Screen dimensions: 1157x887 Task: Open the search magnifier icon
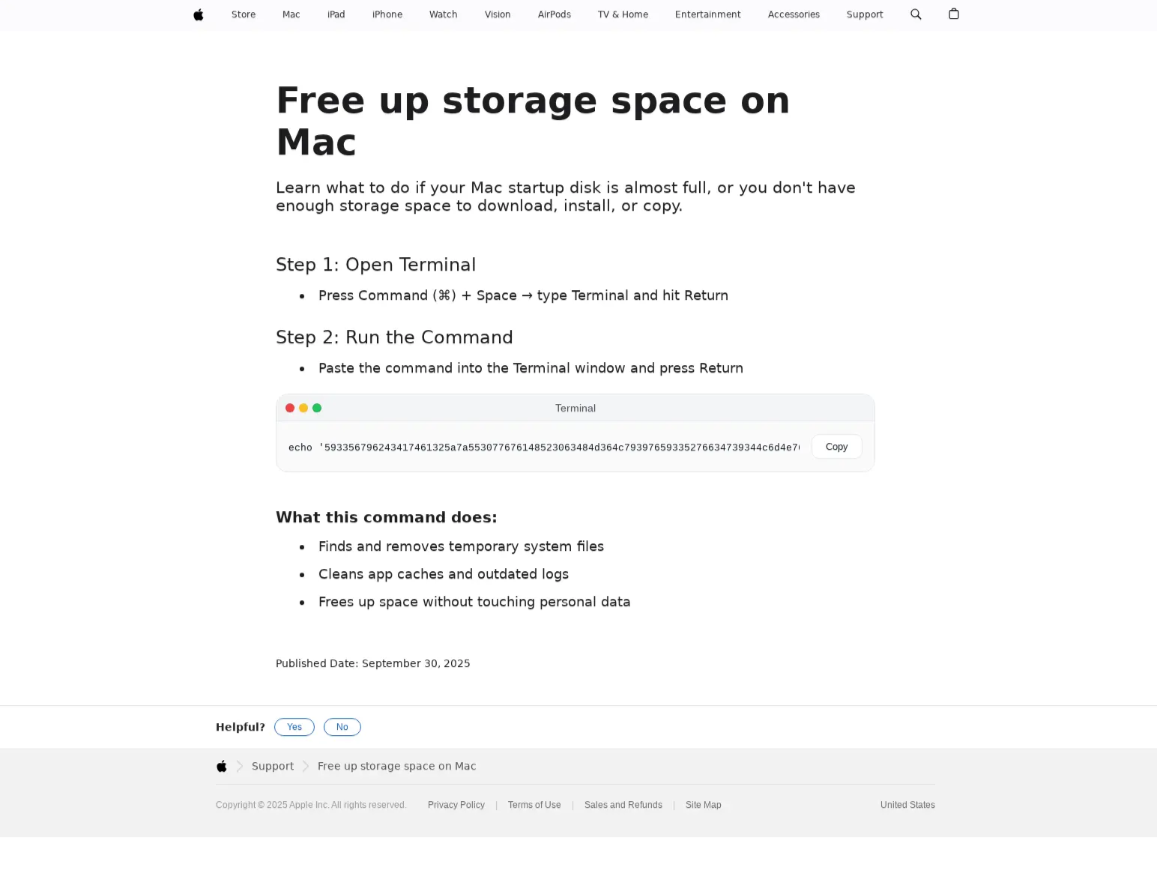coord(916,15)
